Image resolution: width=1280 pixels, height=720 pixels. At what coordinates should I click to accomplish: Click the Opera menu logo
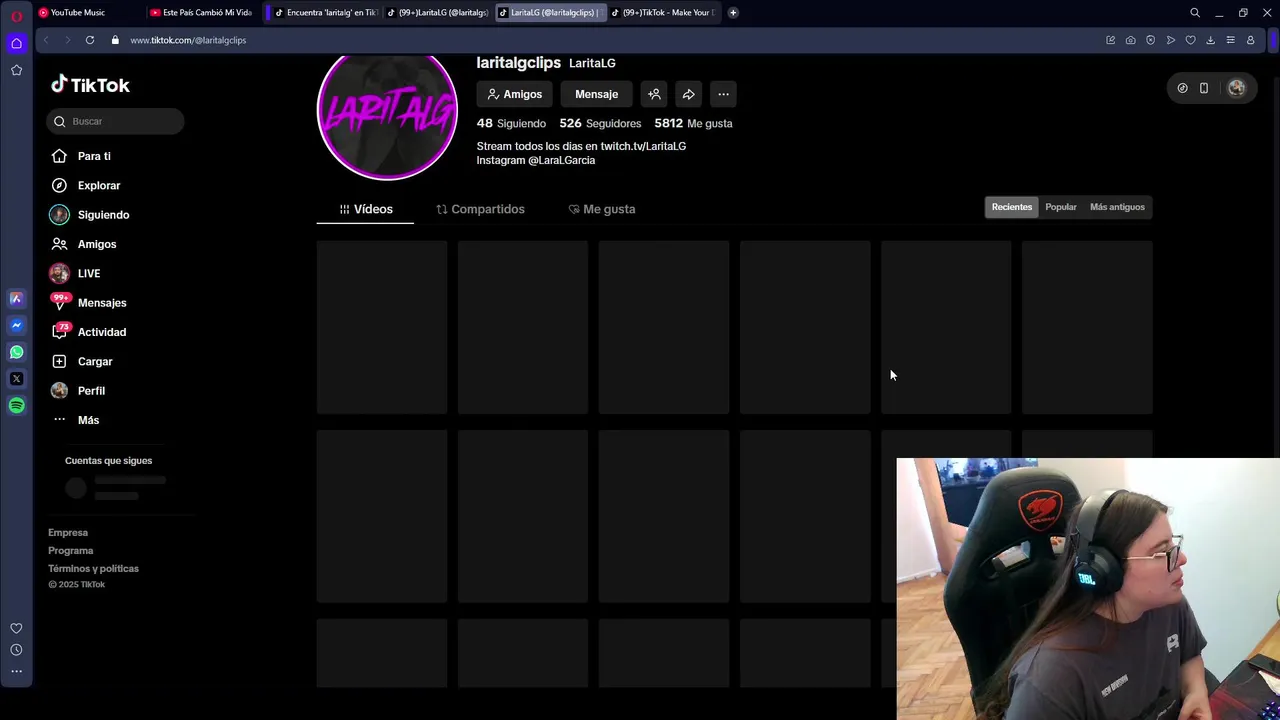tap(16, 15)
